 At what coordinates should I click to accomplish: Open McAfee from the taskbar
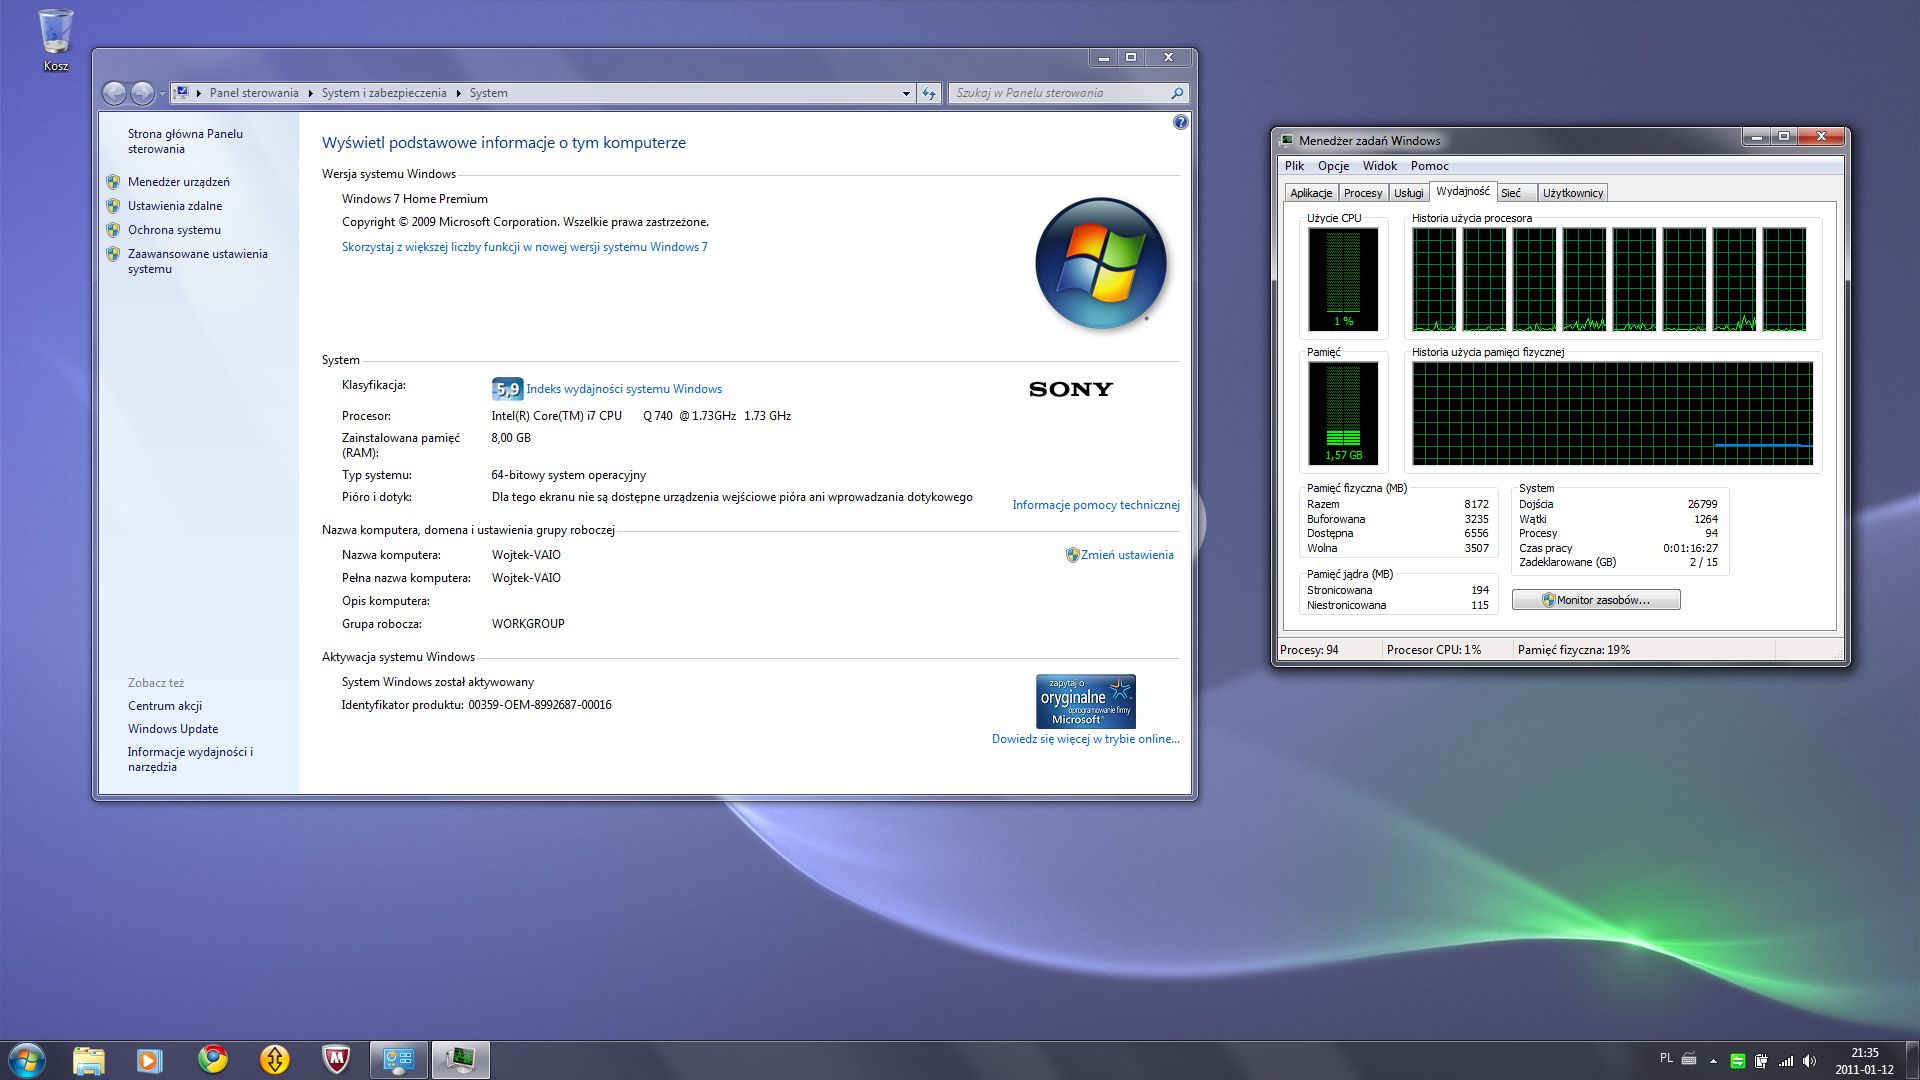click(336, 1059)
